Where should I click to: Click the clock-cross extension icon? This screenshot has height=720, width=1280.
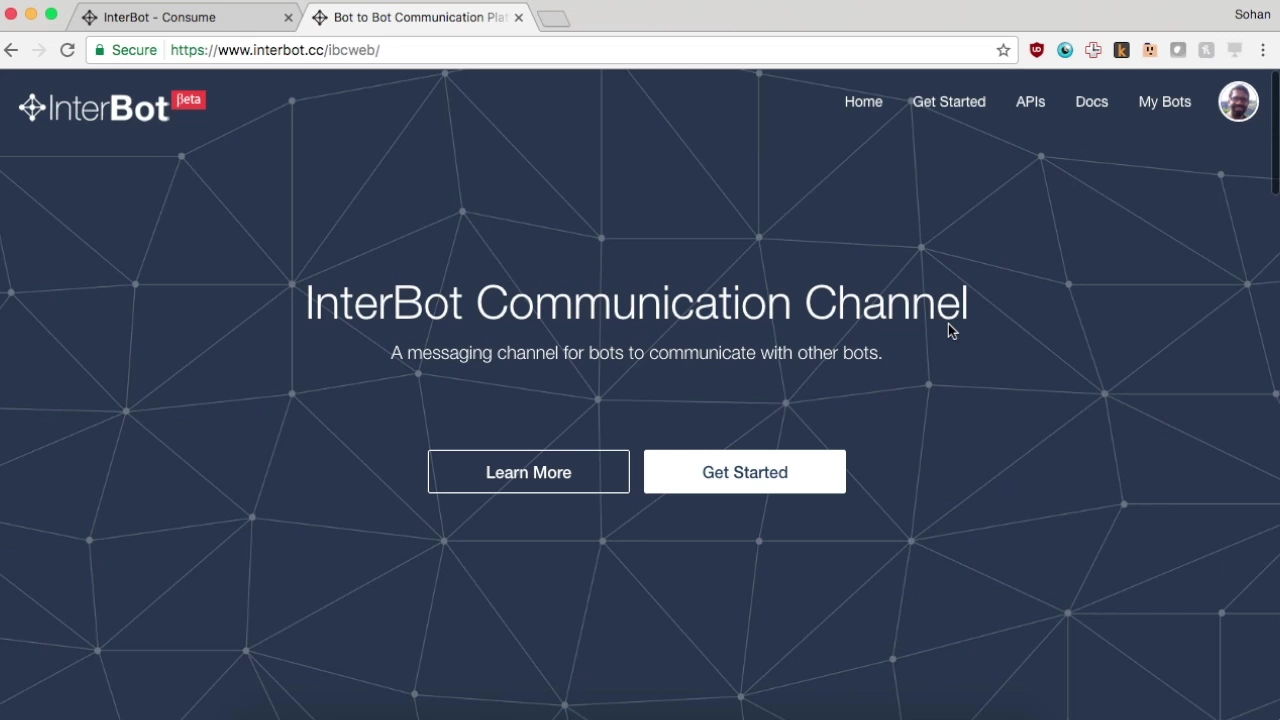coord(1093,50)
